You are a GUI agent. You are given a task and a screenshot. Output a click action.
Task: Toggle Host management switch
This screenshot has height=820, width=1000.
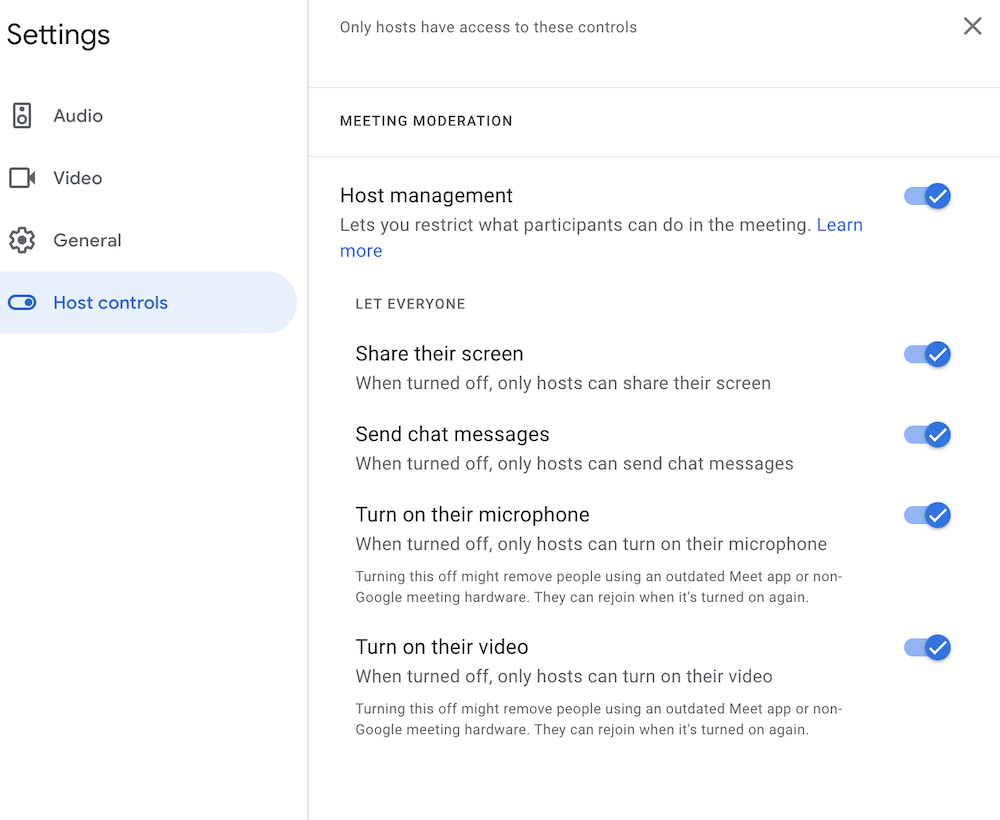(927, 196)
